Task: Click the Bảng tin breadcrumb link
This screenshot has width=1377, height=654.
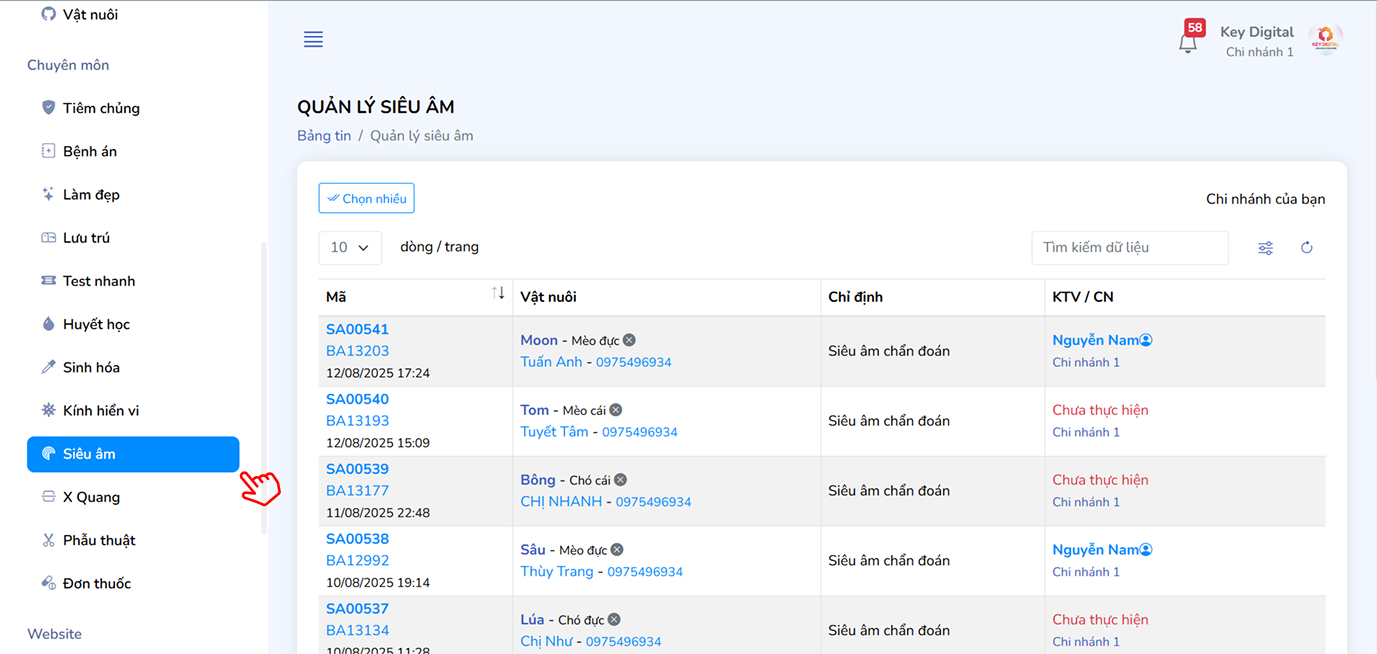Action: tap(324, 135)
